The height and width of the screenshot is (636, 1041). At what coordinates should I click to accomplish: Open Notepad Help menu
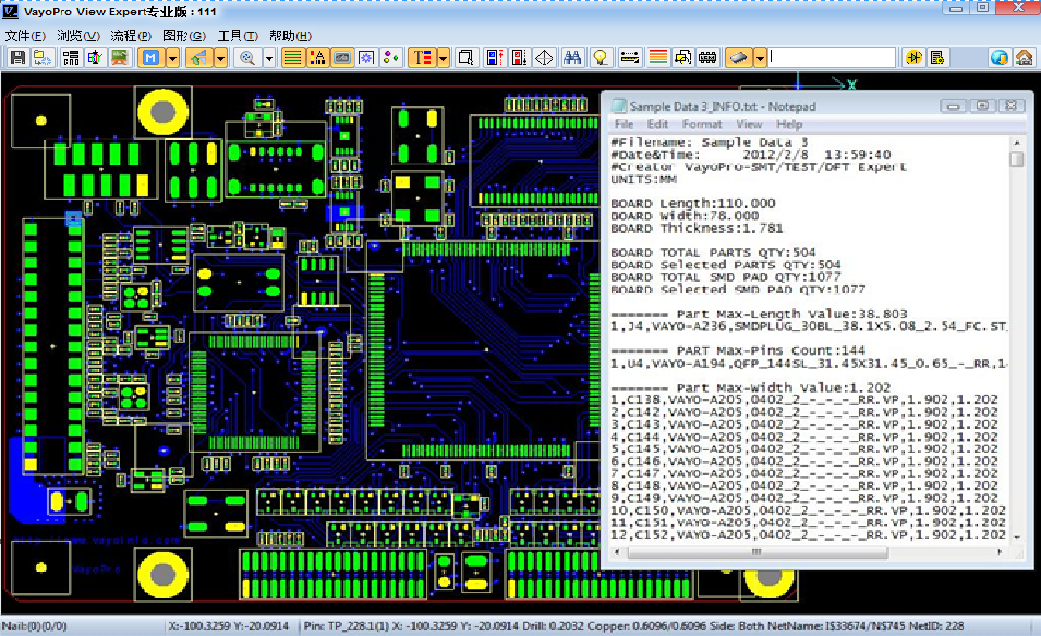point(789,124)
